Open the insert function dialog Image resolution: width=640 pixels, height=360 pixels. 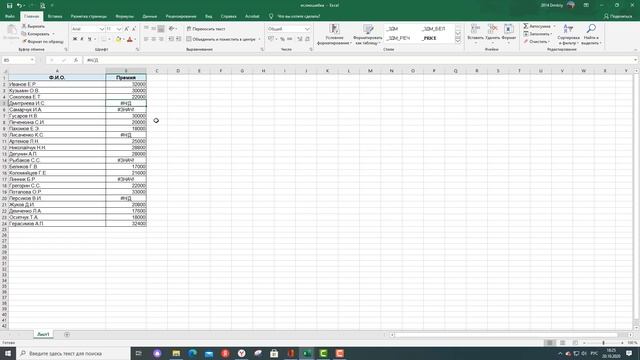click(x=76, y=60)
